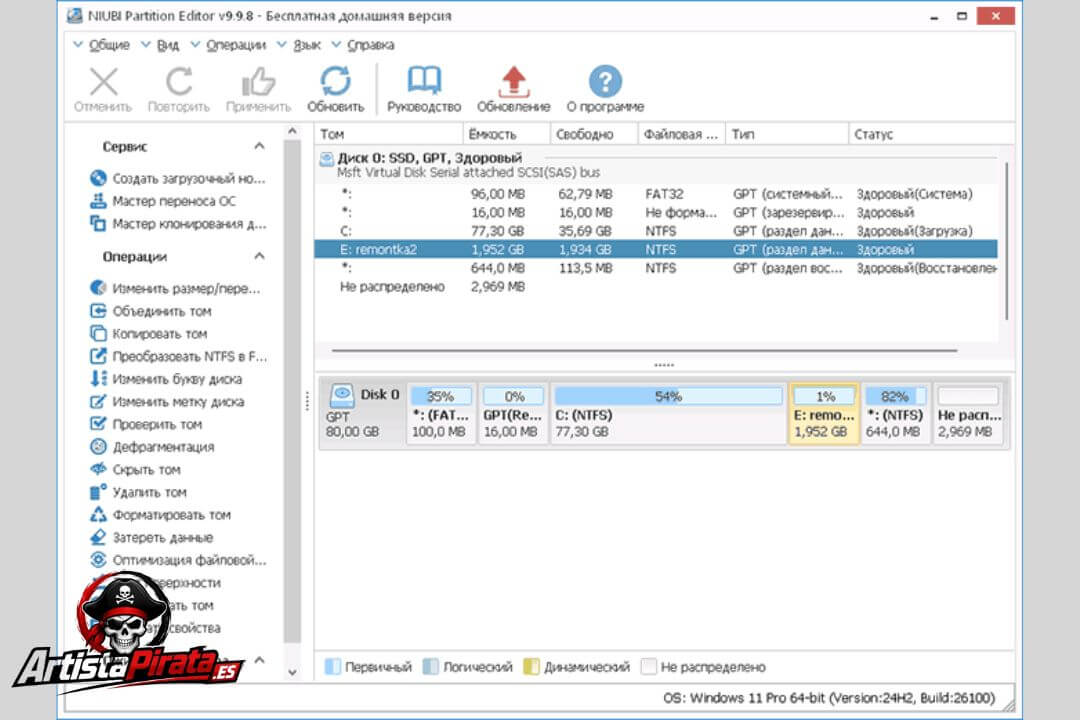Select the 96,00 MB FAT32 volume row

[656, 194]
